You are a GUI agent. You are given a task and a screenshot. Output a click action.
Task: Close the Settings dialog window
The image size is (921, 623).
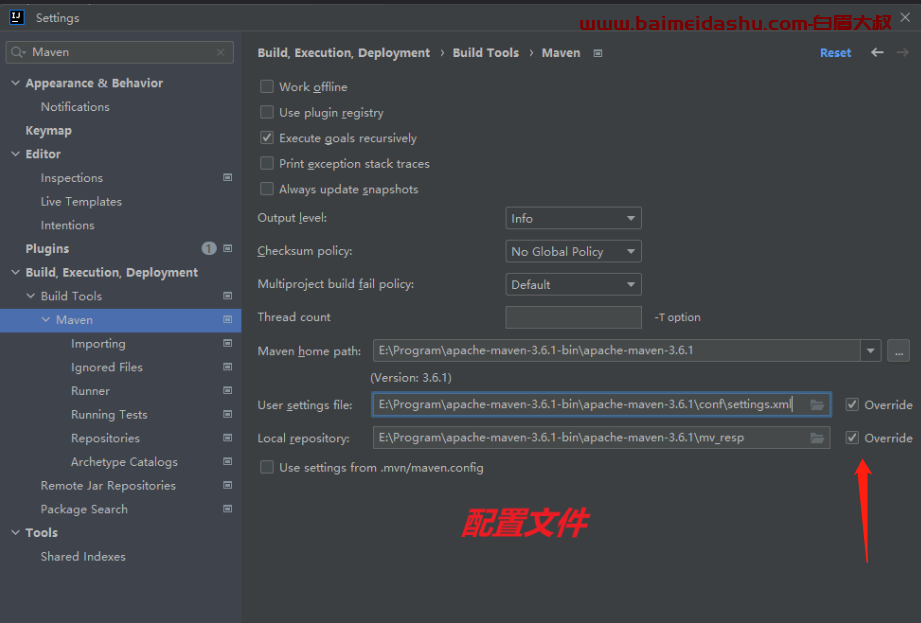[x=905, y=18]
